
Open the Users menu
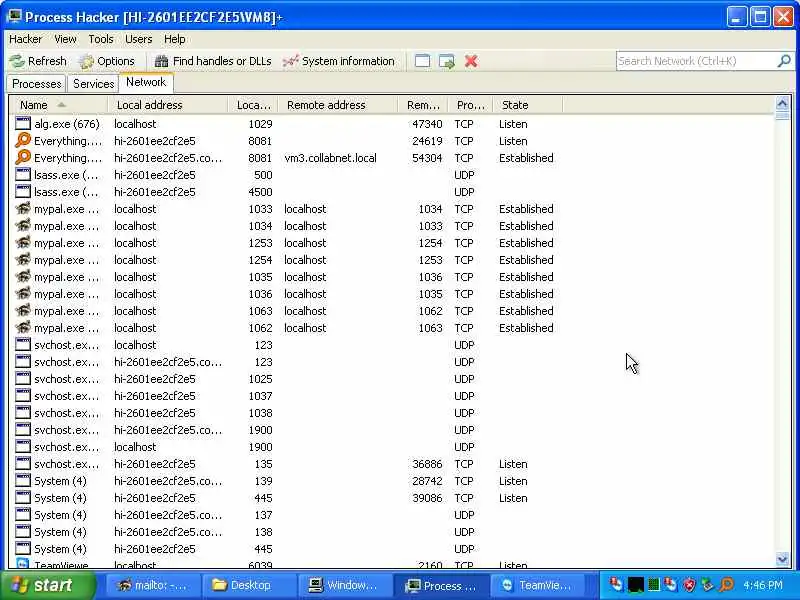tap(138, 39)
